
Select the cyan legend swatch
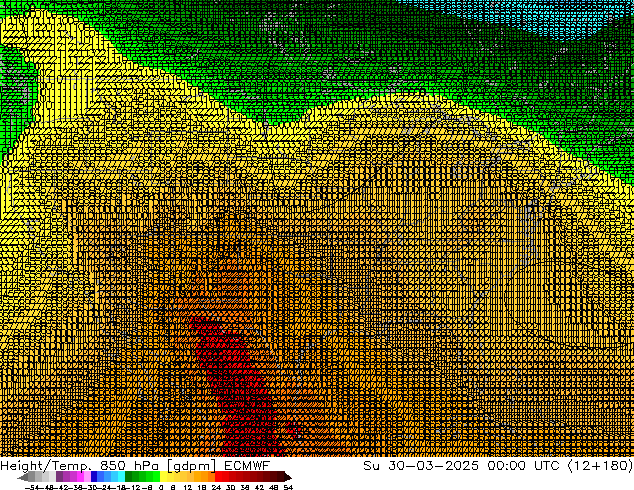121,476
